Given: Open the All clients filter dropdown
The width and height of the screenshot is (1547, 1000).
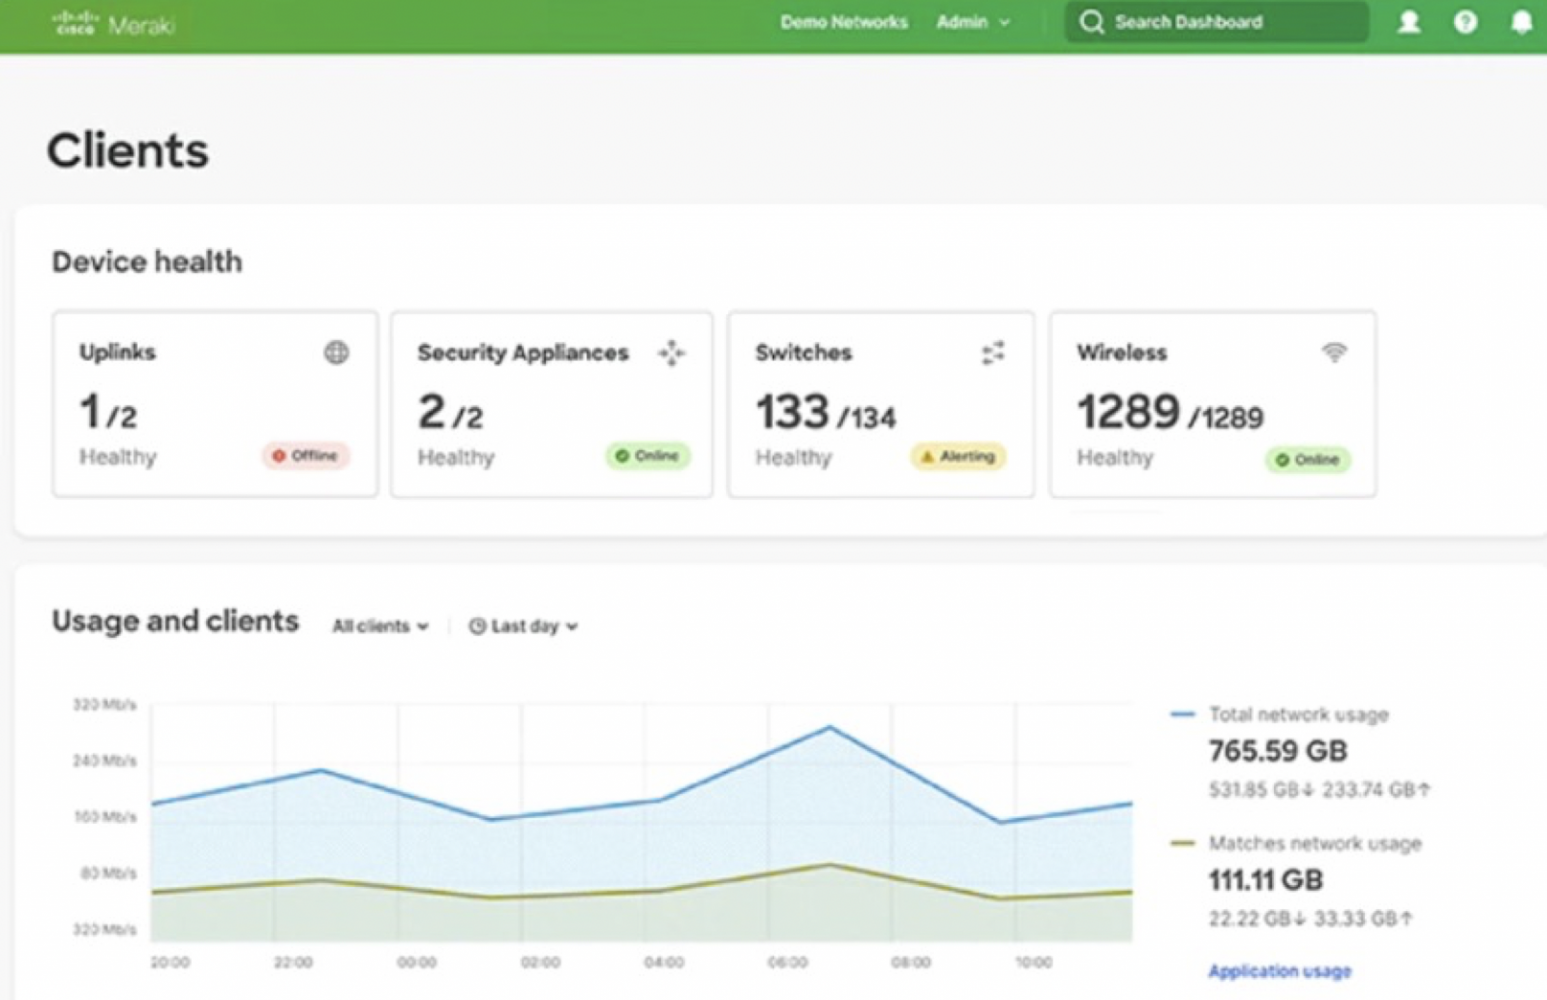Looking at the screenshot, I should point(380,626).
